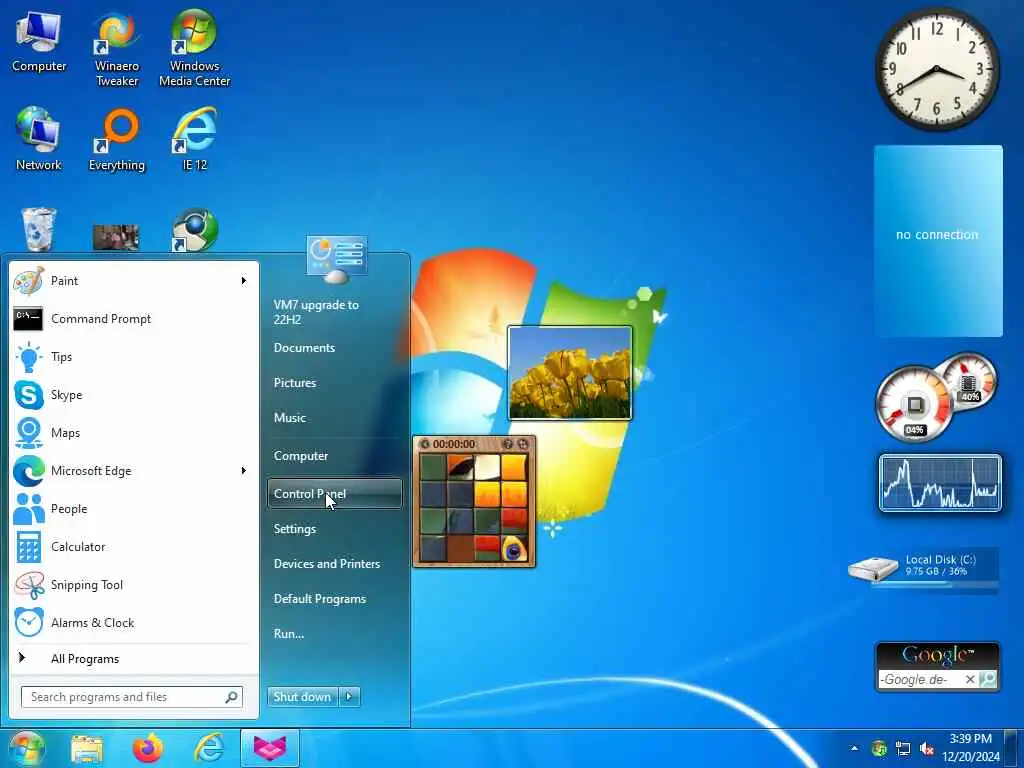Open Alarms & Clock
Viewport: 1024px width, 768px height.
[x=134, y=622]
